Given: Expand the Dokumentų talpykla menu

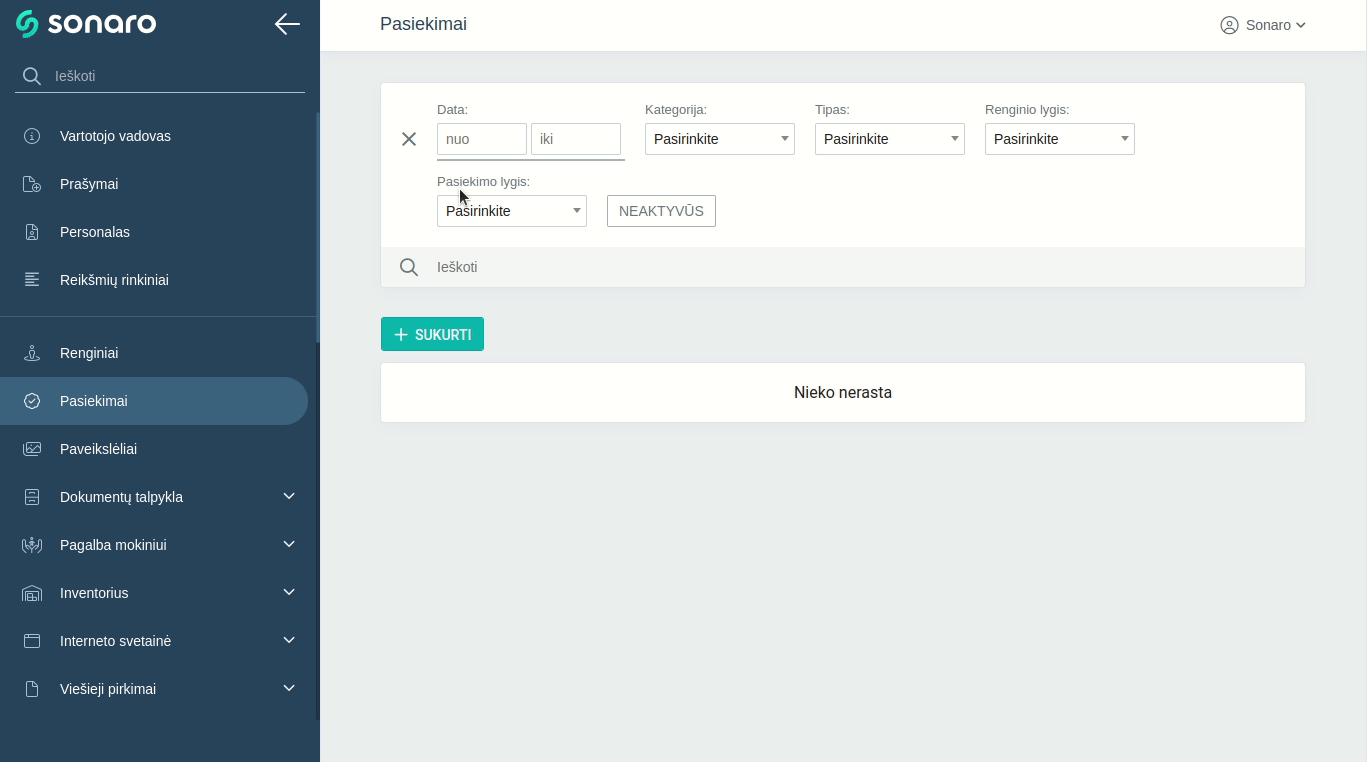Looking at the screenshot, I should pos(289,497).
